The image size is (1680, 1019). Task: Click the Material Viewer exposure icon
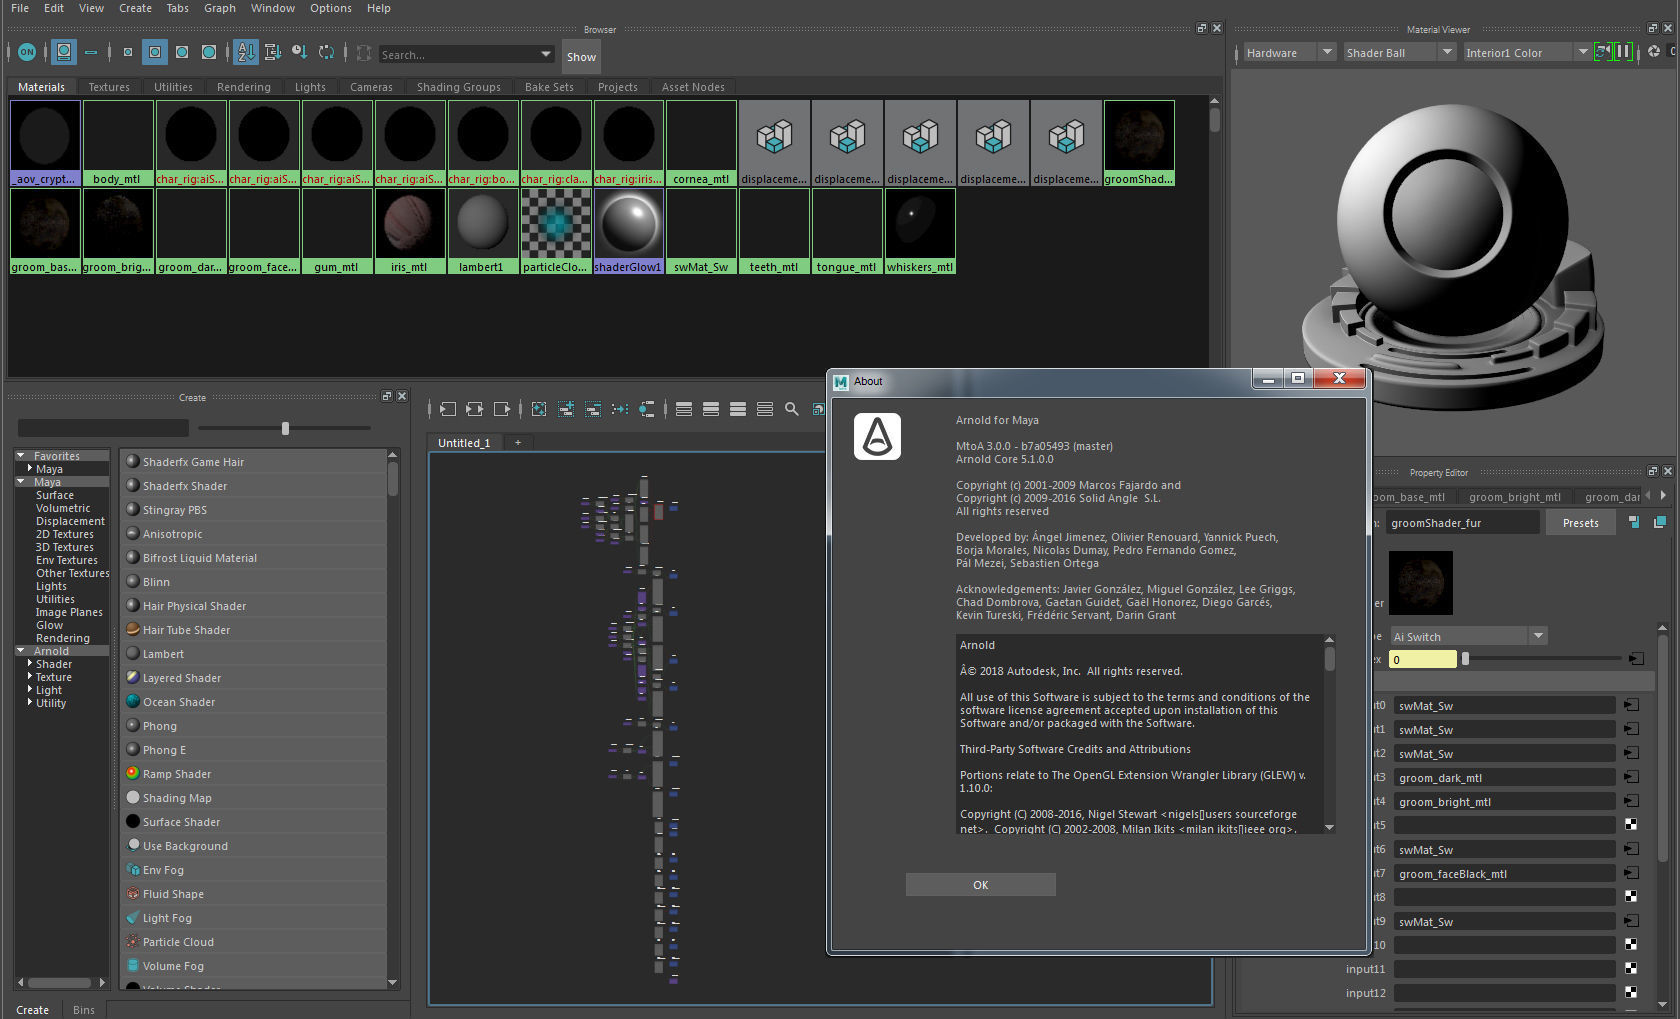pos(1654,51)
